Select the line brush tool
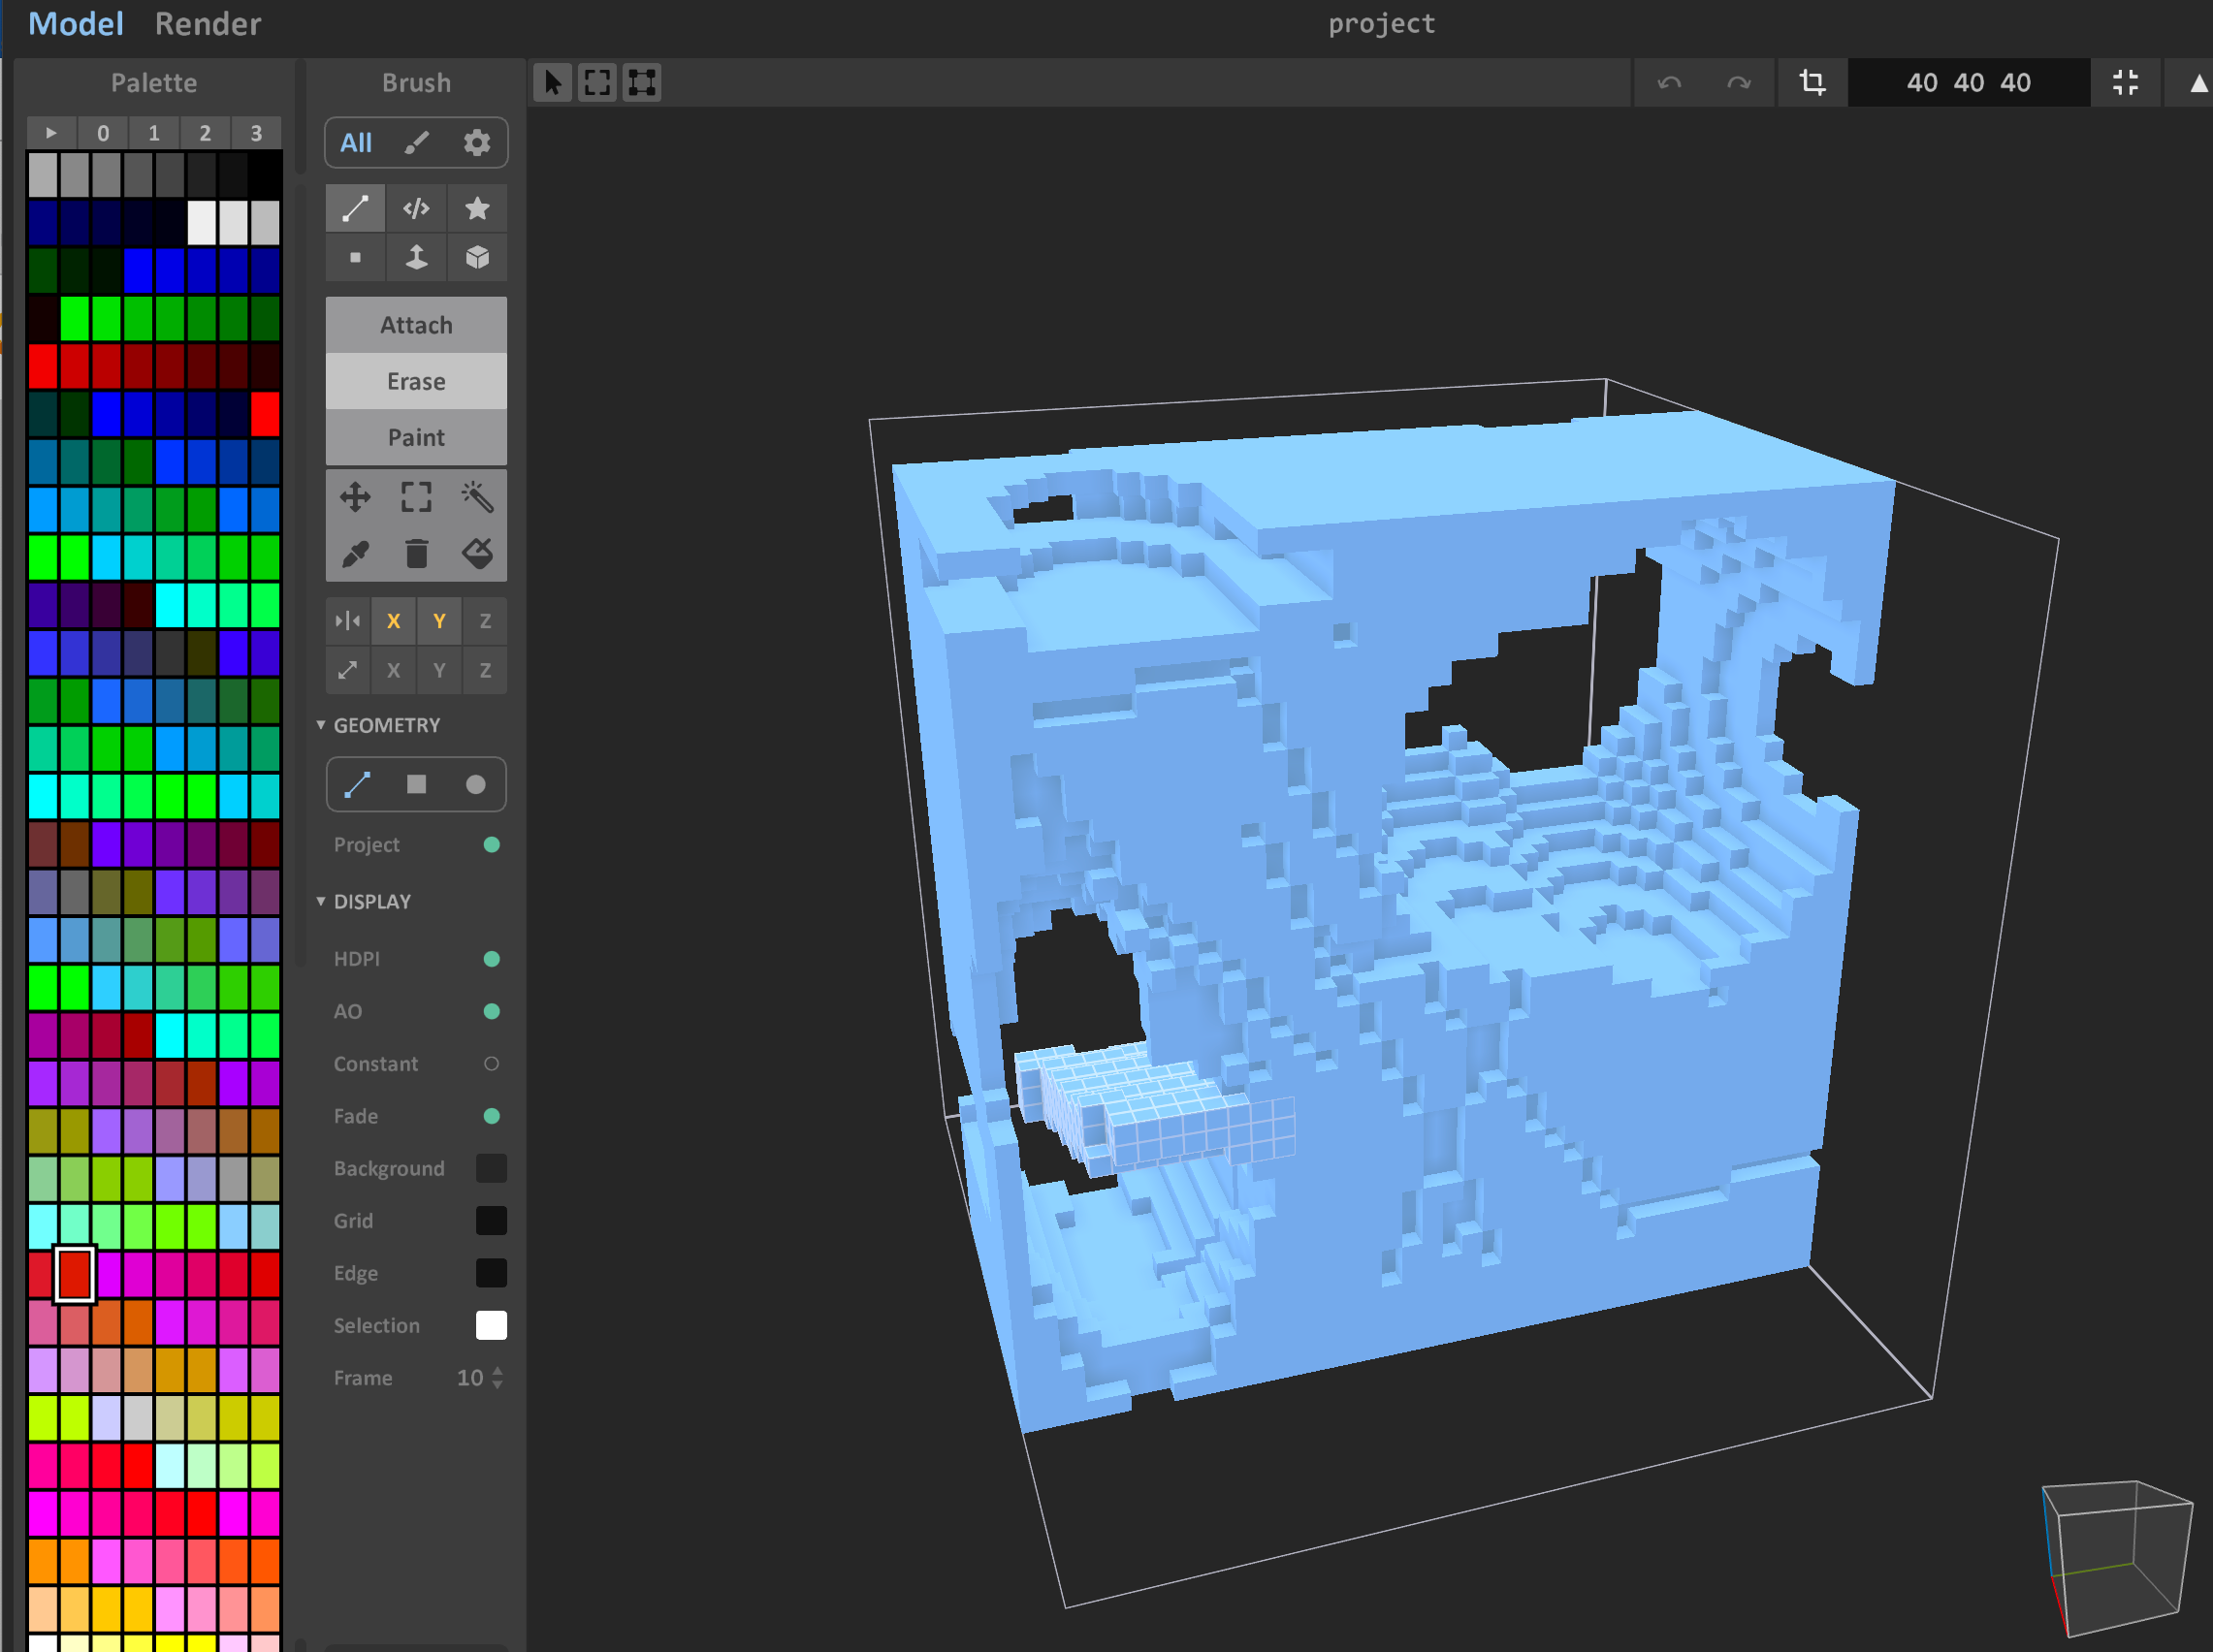The image size is (2213, 1652). [x=355, y=208]
